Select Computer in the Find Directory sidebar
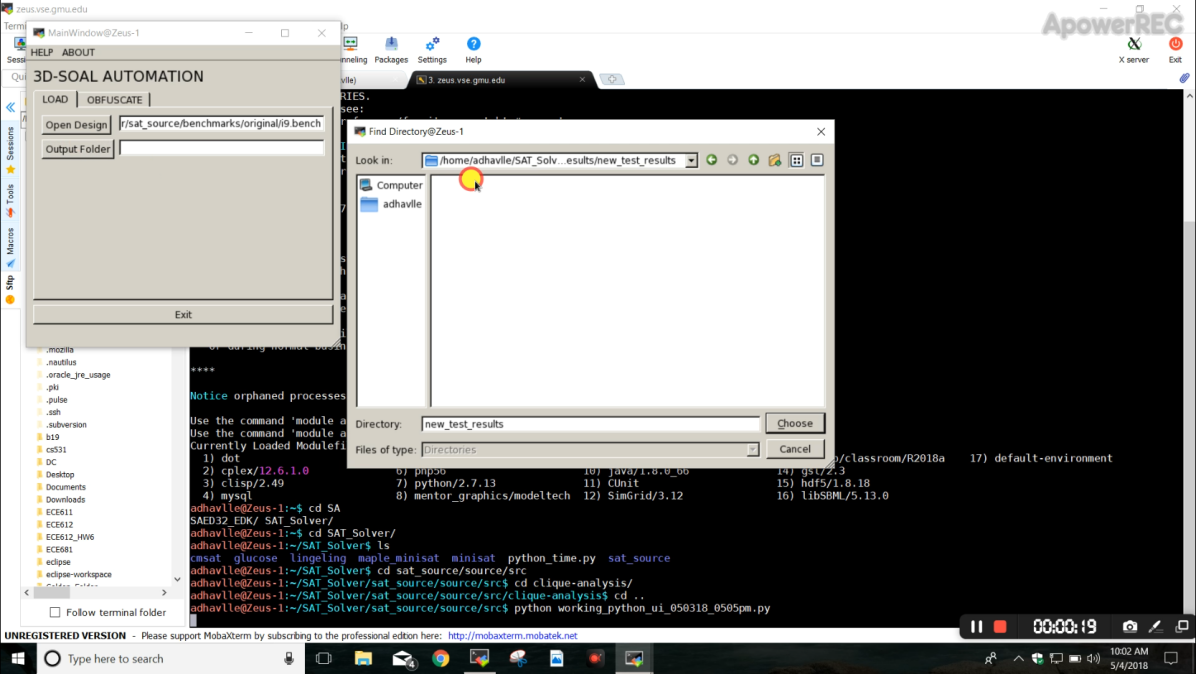 pos(391,185)
